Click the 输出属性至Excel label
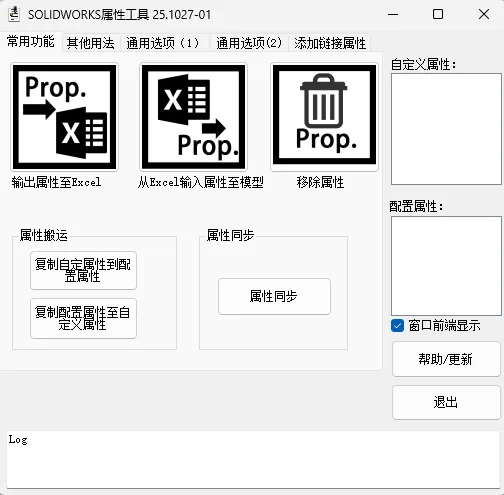Viewport: 504px width, 495px height. pyautogui.click(x=56, y=182)
